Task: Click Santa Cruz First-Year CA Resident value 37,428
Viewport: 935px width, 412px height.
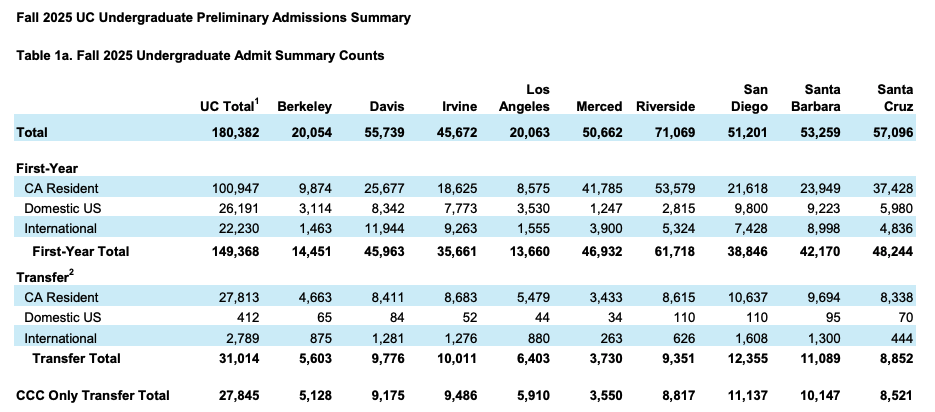Action: tap(892, 188)
